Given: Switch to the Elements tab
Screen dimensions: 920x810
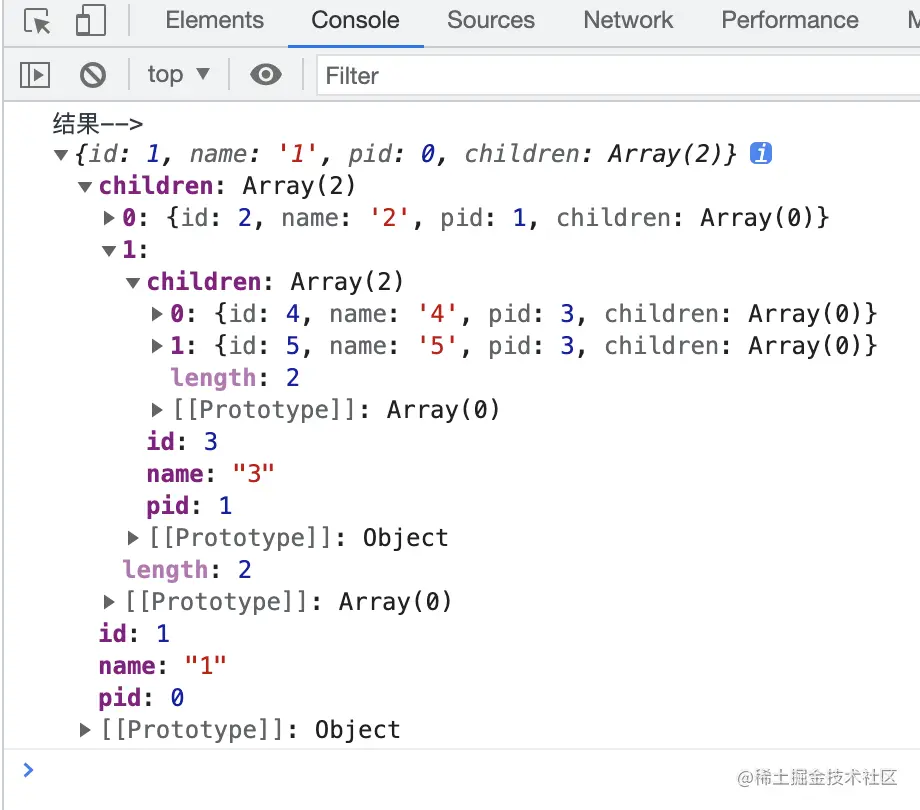Looking at the screenshot, I should (x=214, y=20).
